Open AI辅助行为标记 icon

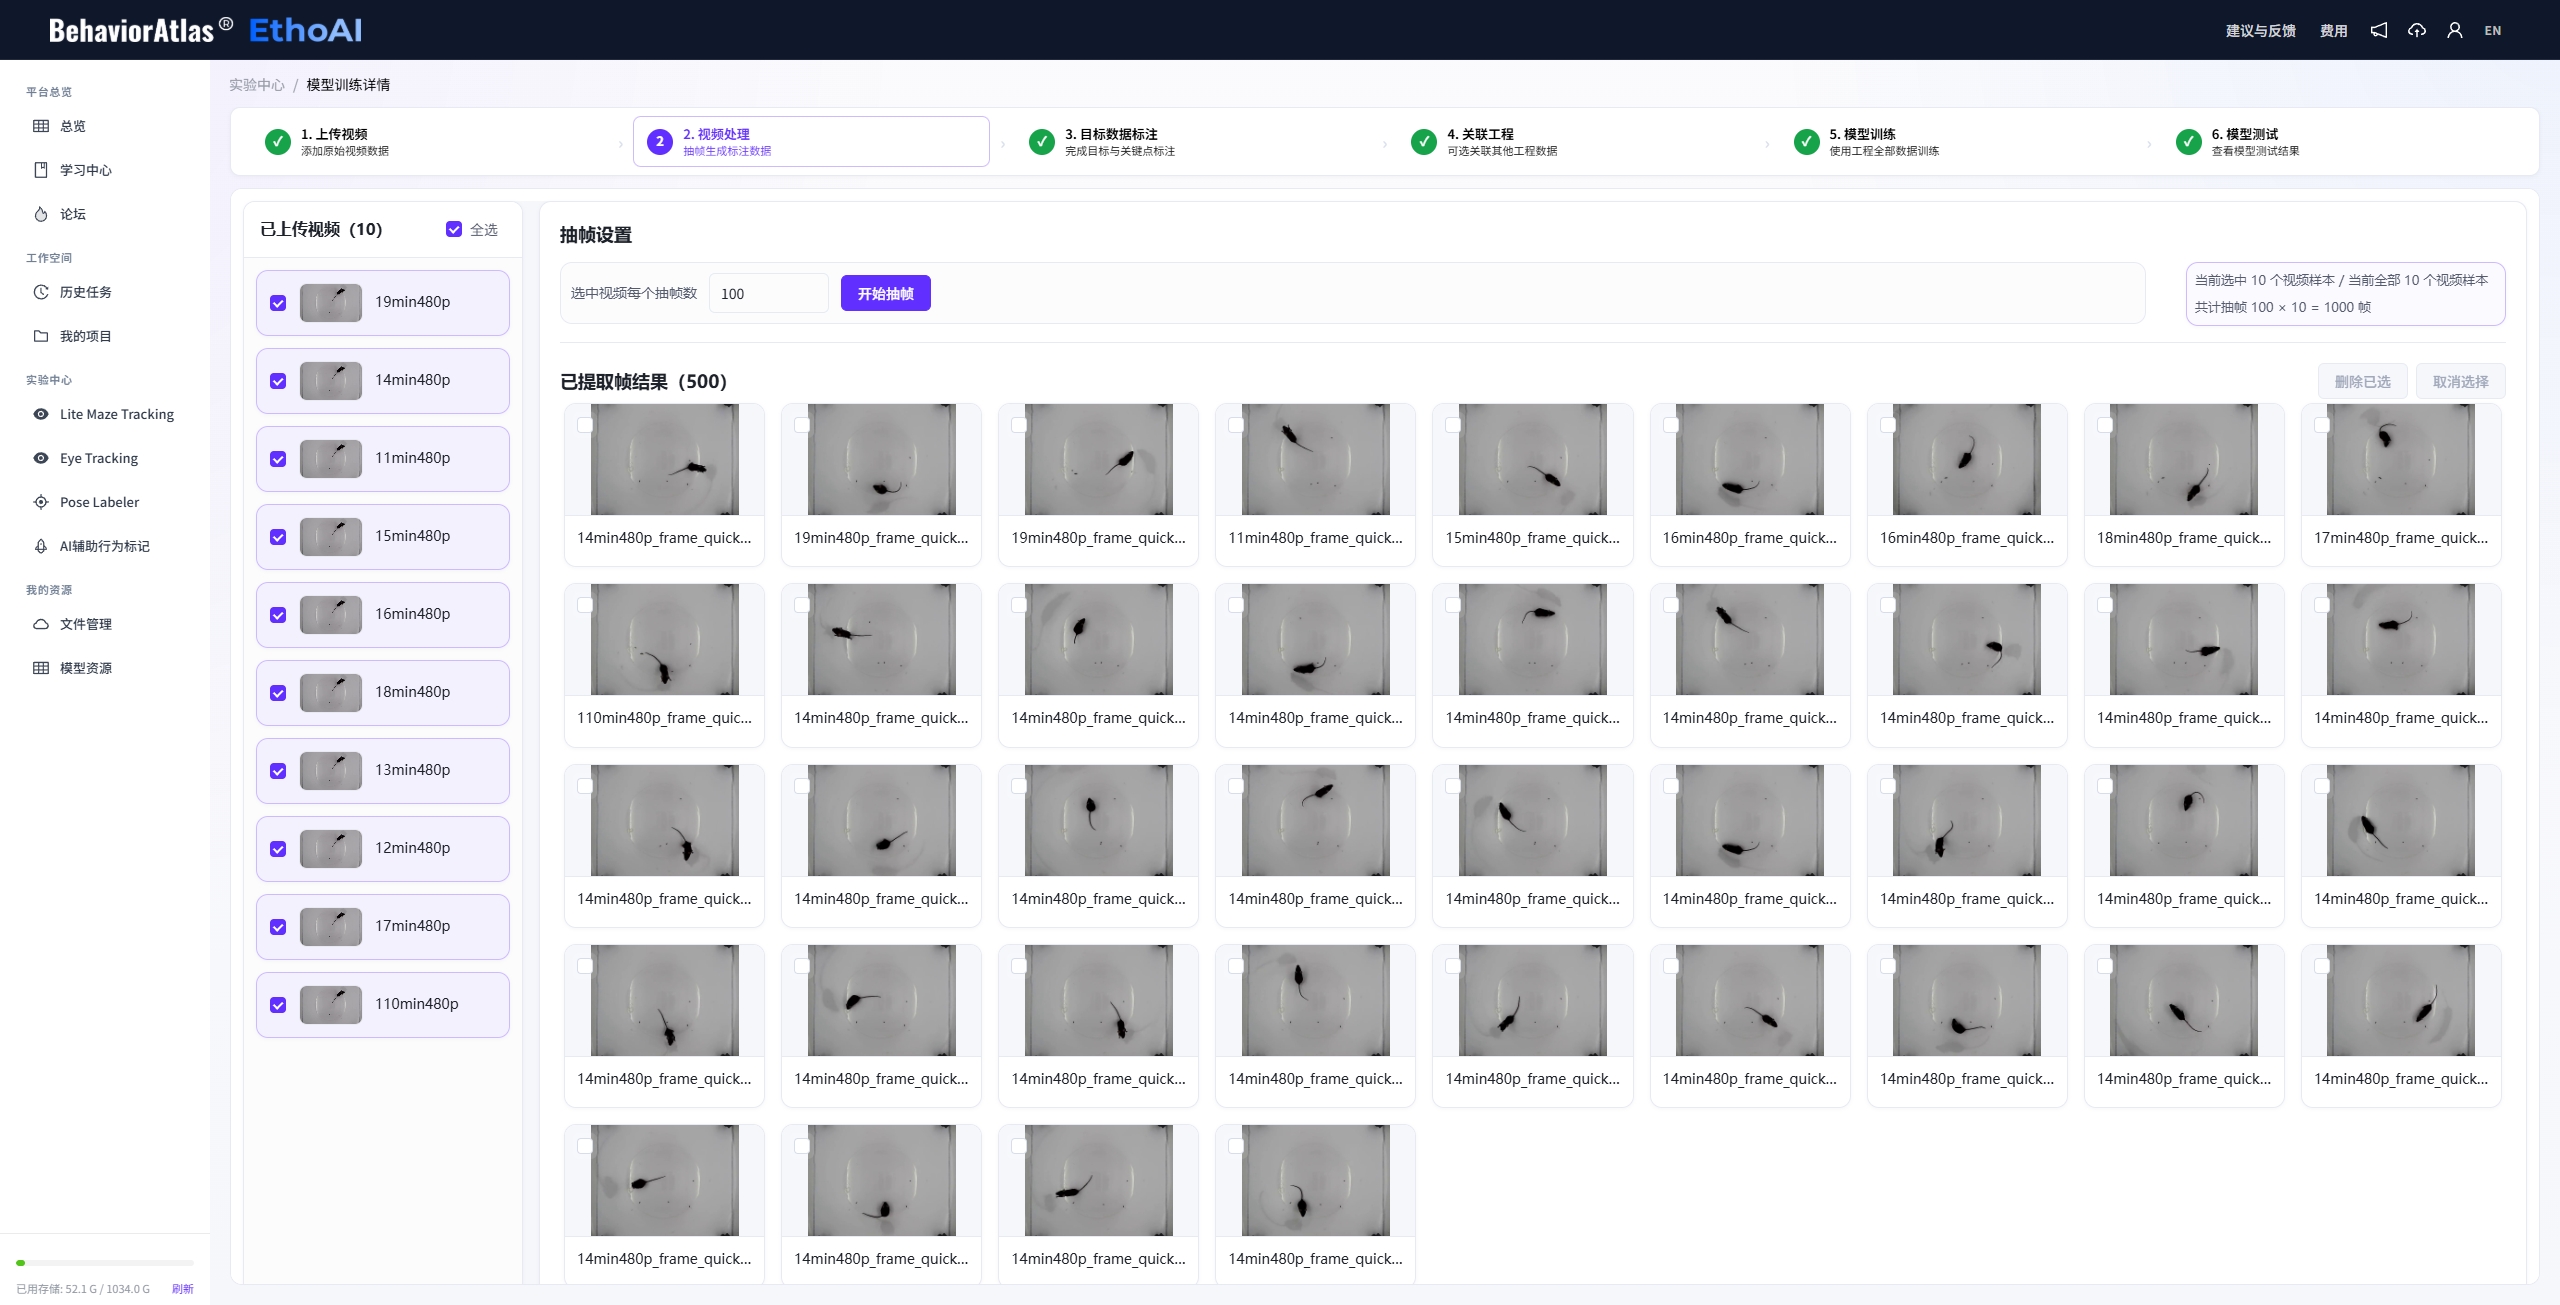click(41, 546)
